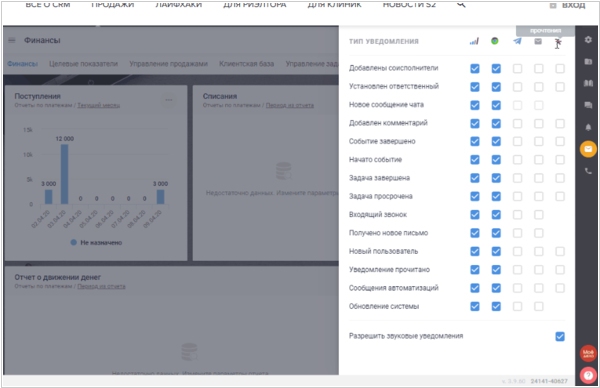Uncheck signal-bars checkbox for Задача просрочена

[x=474, y=196]
